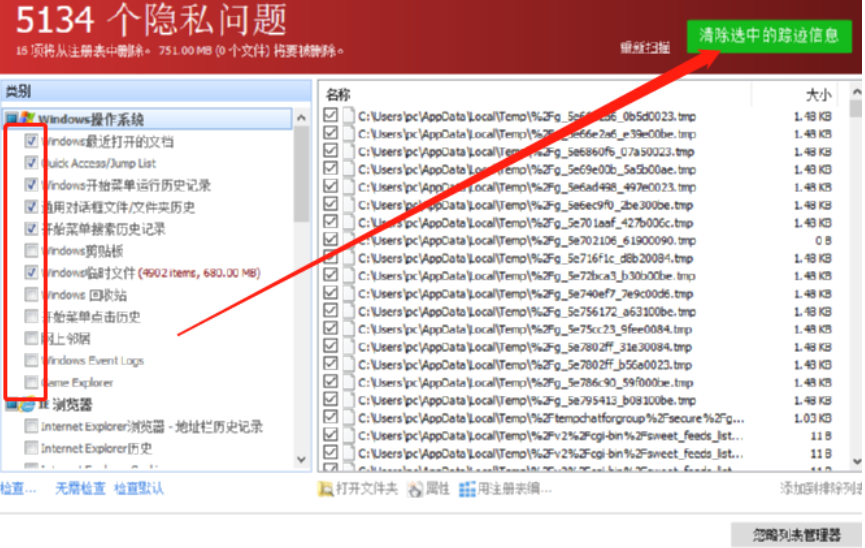This screenshot has width=865, height=548.
Task: Click the IE browser category icon
Action: [x=27, y=405]
